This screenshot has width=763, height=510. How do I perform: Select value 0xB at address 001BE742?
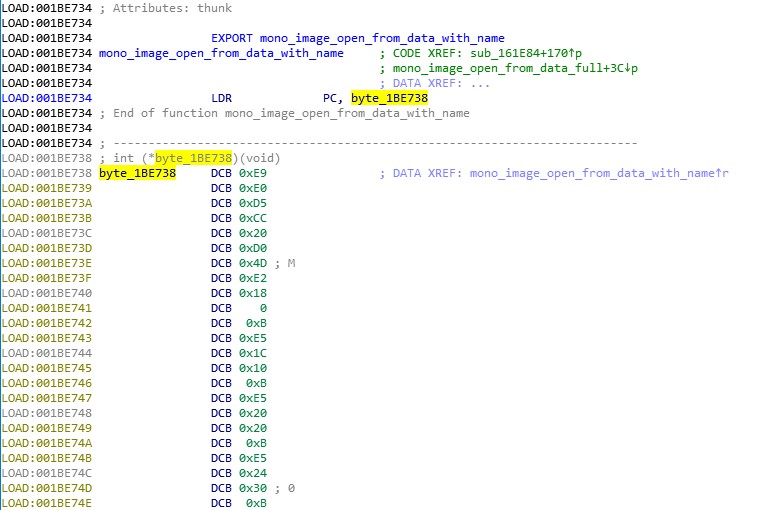[x=256, y=324]
